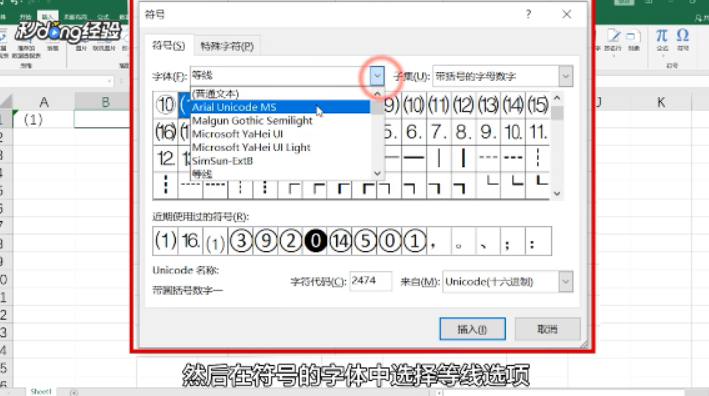This screenshot has width=709, height=396.
Task: Switch to the 特殊字符(P) tab
Action: 227,46
